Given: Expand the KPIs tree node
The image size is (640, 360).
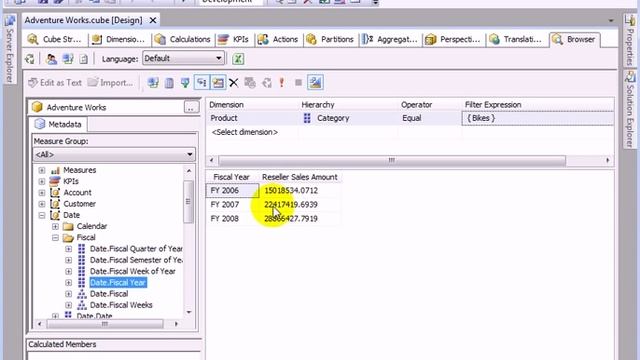Looking at the screenshot, I should (x=42, y=181).
